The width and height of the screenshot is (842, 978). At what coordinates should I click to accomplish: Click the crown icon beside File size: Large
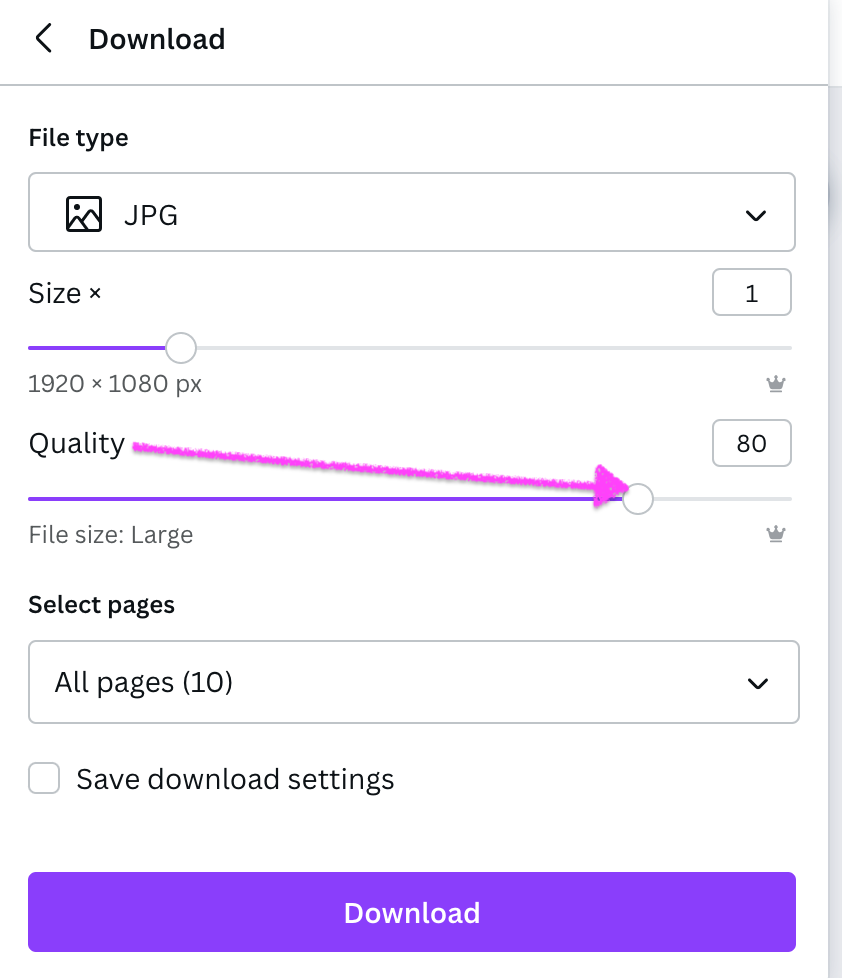click(775, 534)
